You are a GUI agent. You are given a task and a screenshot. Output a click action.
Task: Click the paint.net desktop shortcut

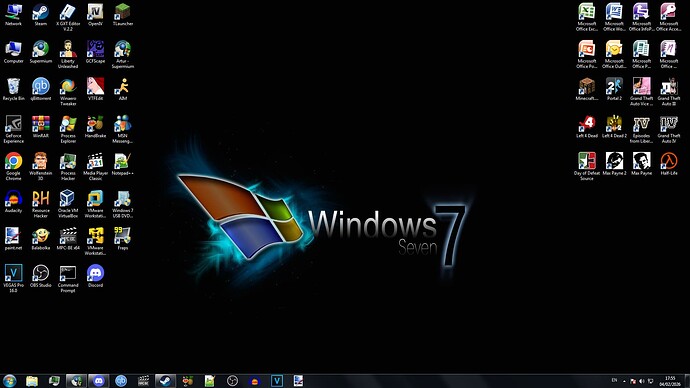point(13,239)
